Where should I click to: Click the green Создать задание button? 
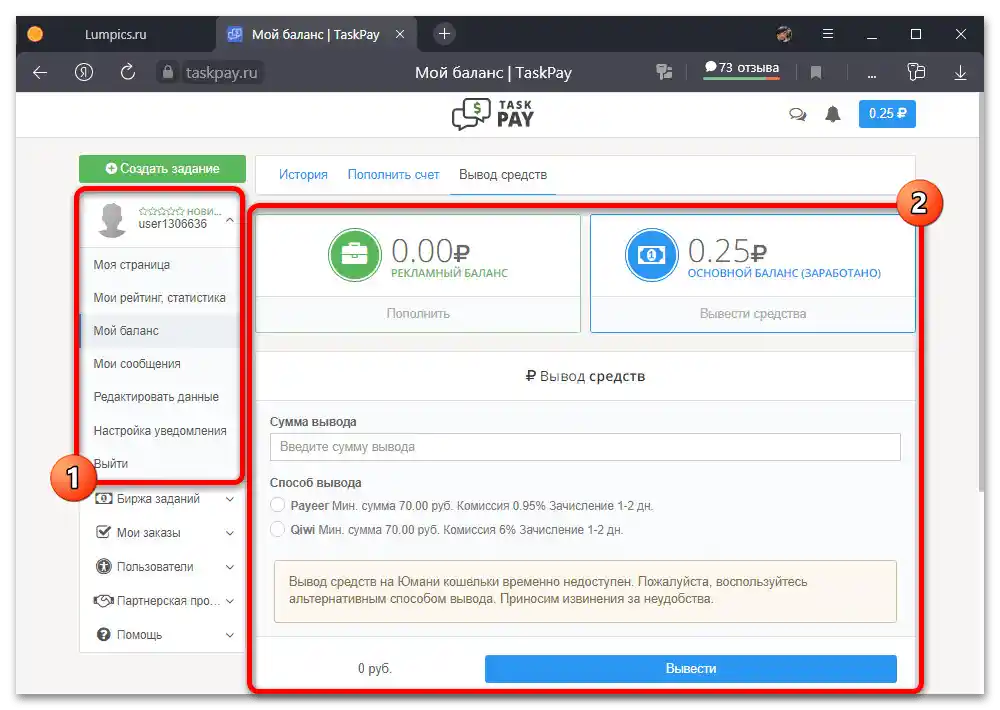click(x=162, y=168)
